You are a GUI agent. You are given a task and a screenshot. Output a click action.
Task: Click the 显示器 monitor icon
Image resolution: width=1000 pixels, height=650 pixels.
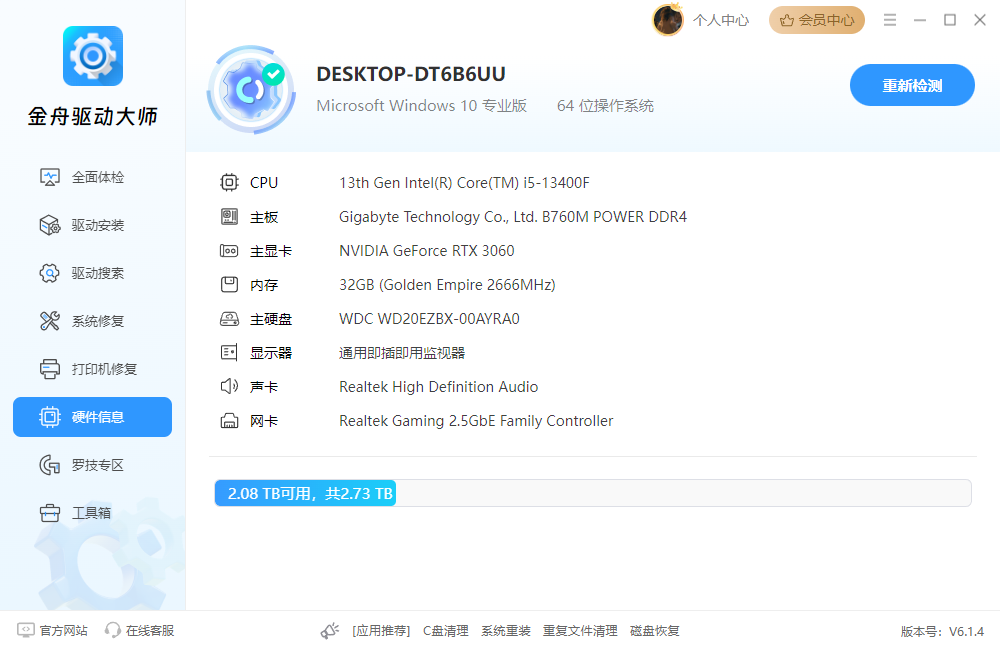tap(229, 353)
